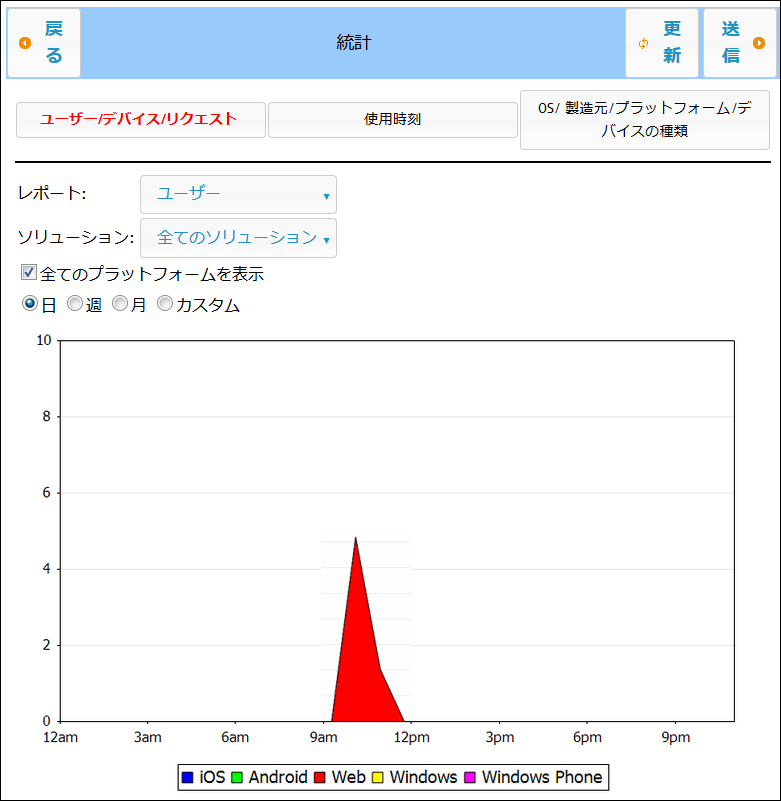This screenshot has width=781, height=801.
Task: Select the 日 radio button
Action: click(x=30, y=303)
